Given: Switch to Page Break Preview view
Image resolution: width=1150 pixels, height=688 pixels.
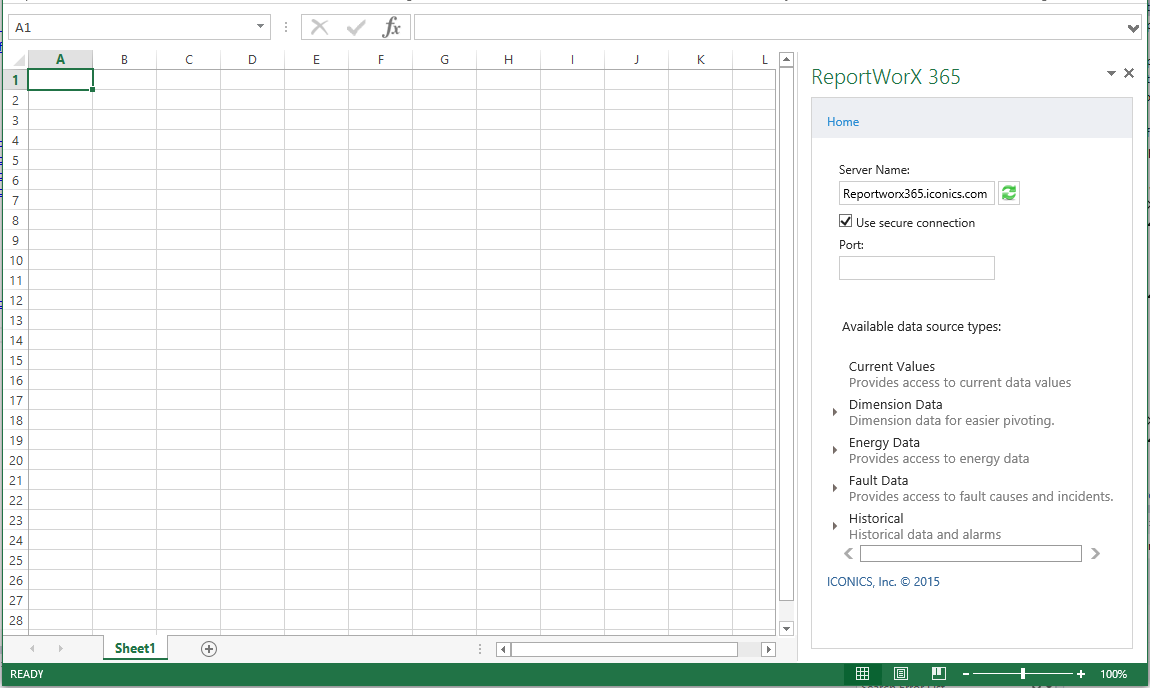Looking at the screenshot, I should 939,673.
